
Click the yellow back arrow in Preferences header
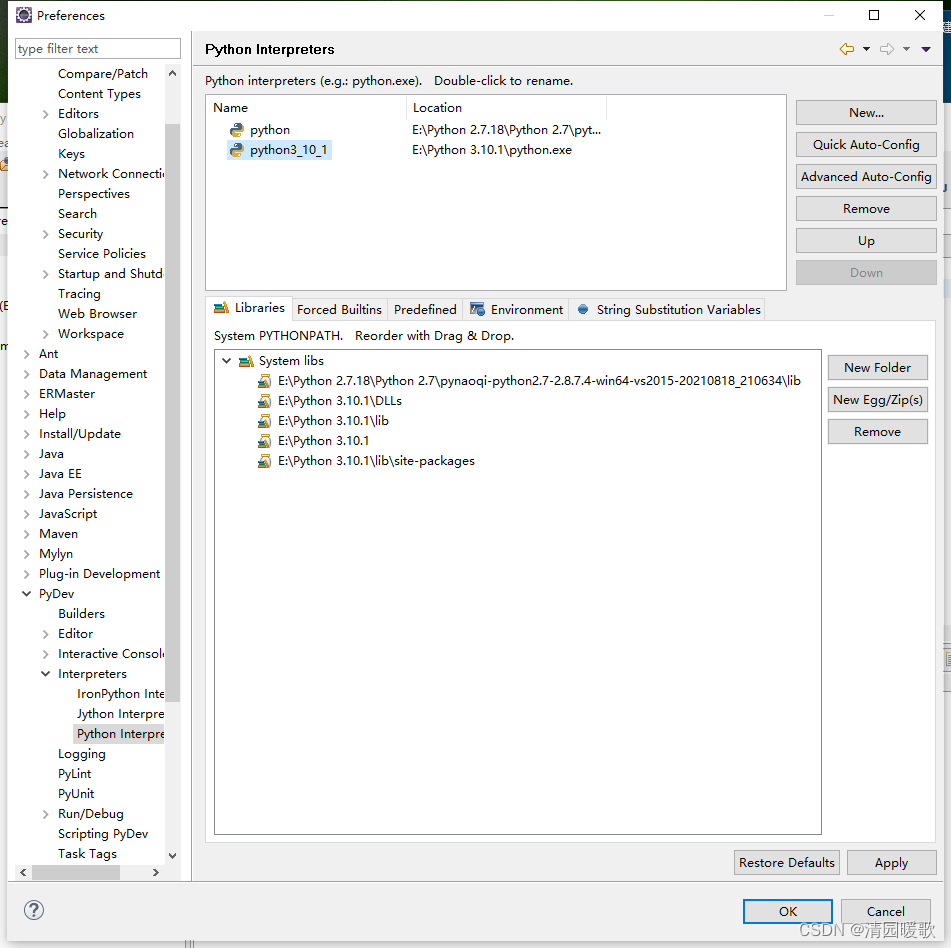coord(846,48)
